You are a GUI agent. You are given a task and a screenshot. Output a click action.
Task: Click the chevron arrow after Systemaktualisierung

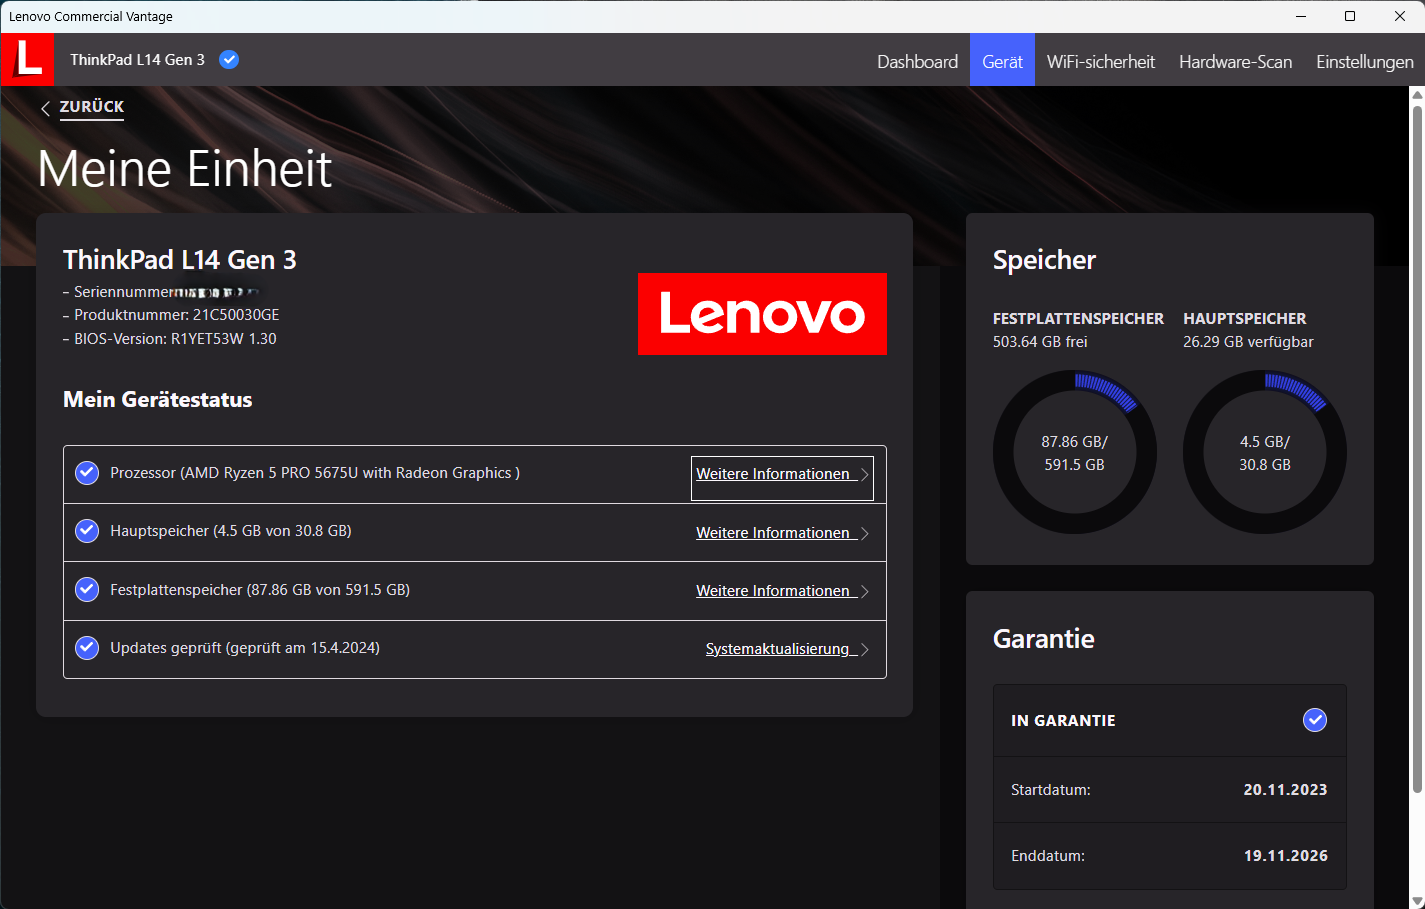click(865, 650)
